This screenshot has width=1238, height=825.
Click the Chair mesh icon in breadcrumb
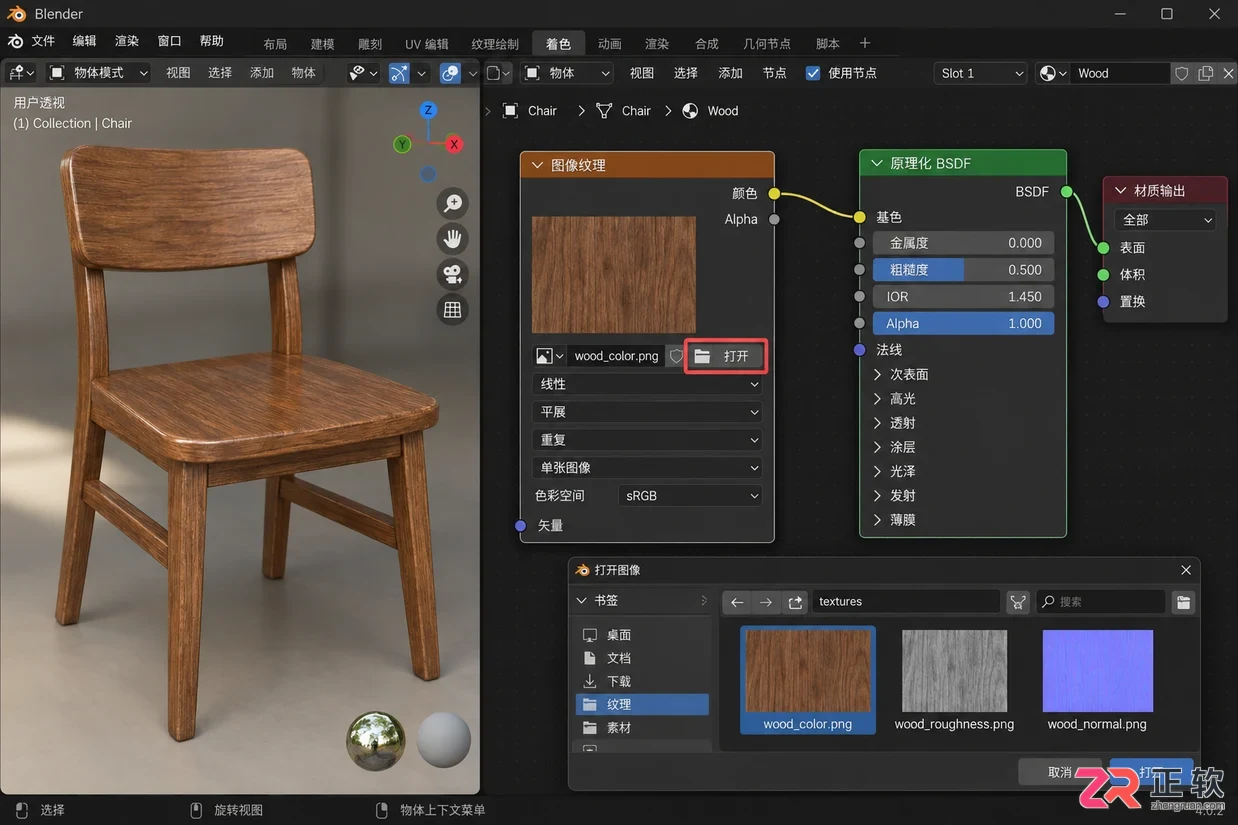(x=604, y=111)
